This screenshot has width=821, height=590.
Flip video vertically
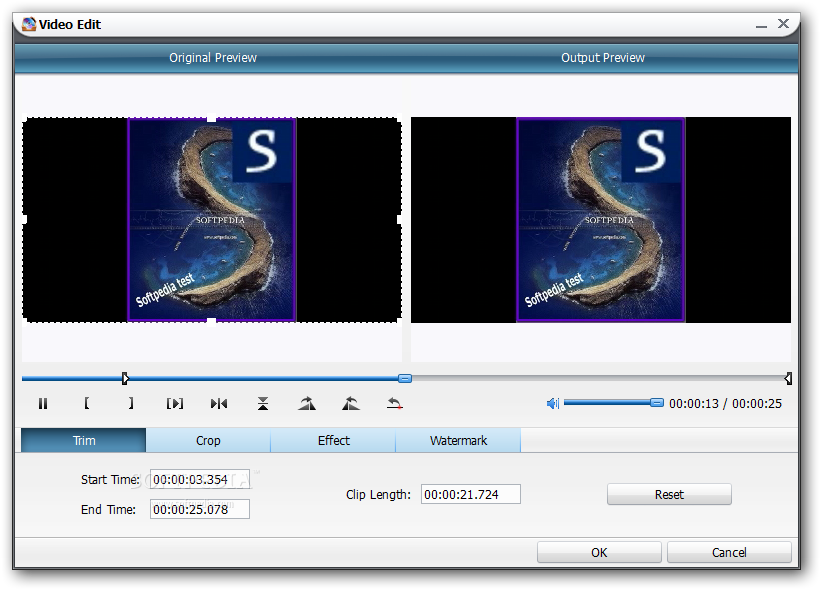263,404
